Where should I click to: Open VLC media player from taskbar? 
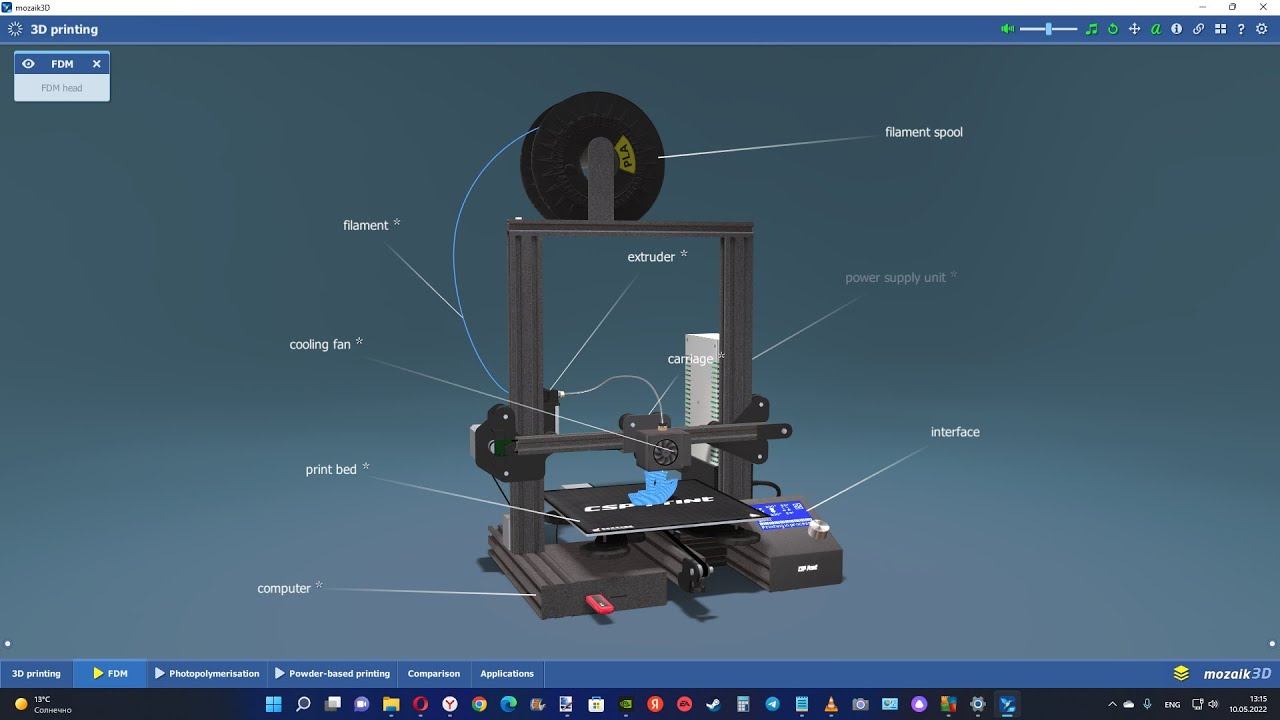[831, 704]
